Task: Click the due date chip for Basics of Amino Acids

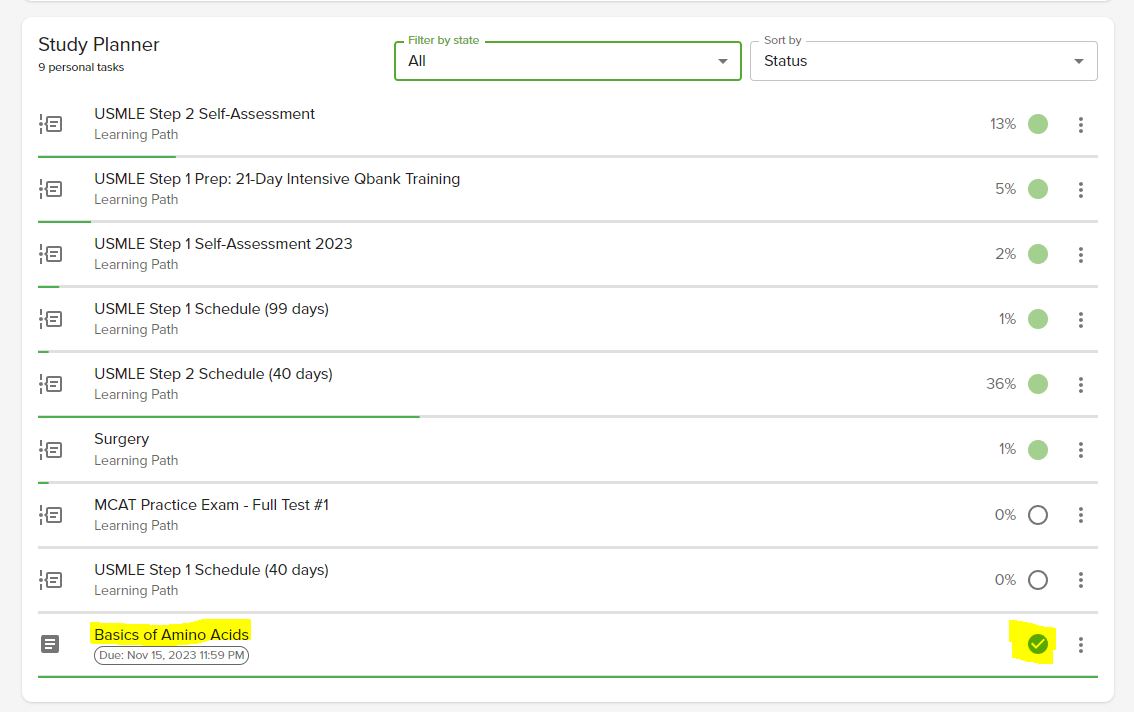Action: pos(171,656)
